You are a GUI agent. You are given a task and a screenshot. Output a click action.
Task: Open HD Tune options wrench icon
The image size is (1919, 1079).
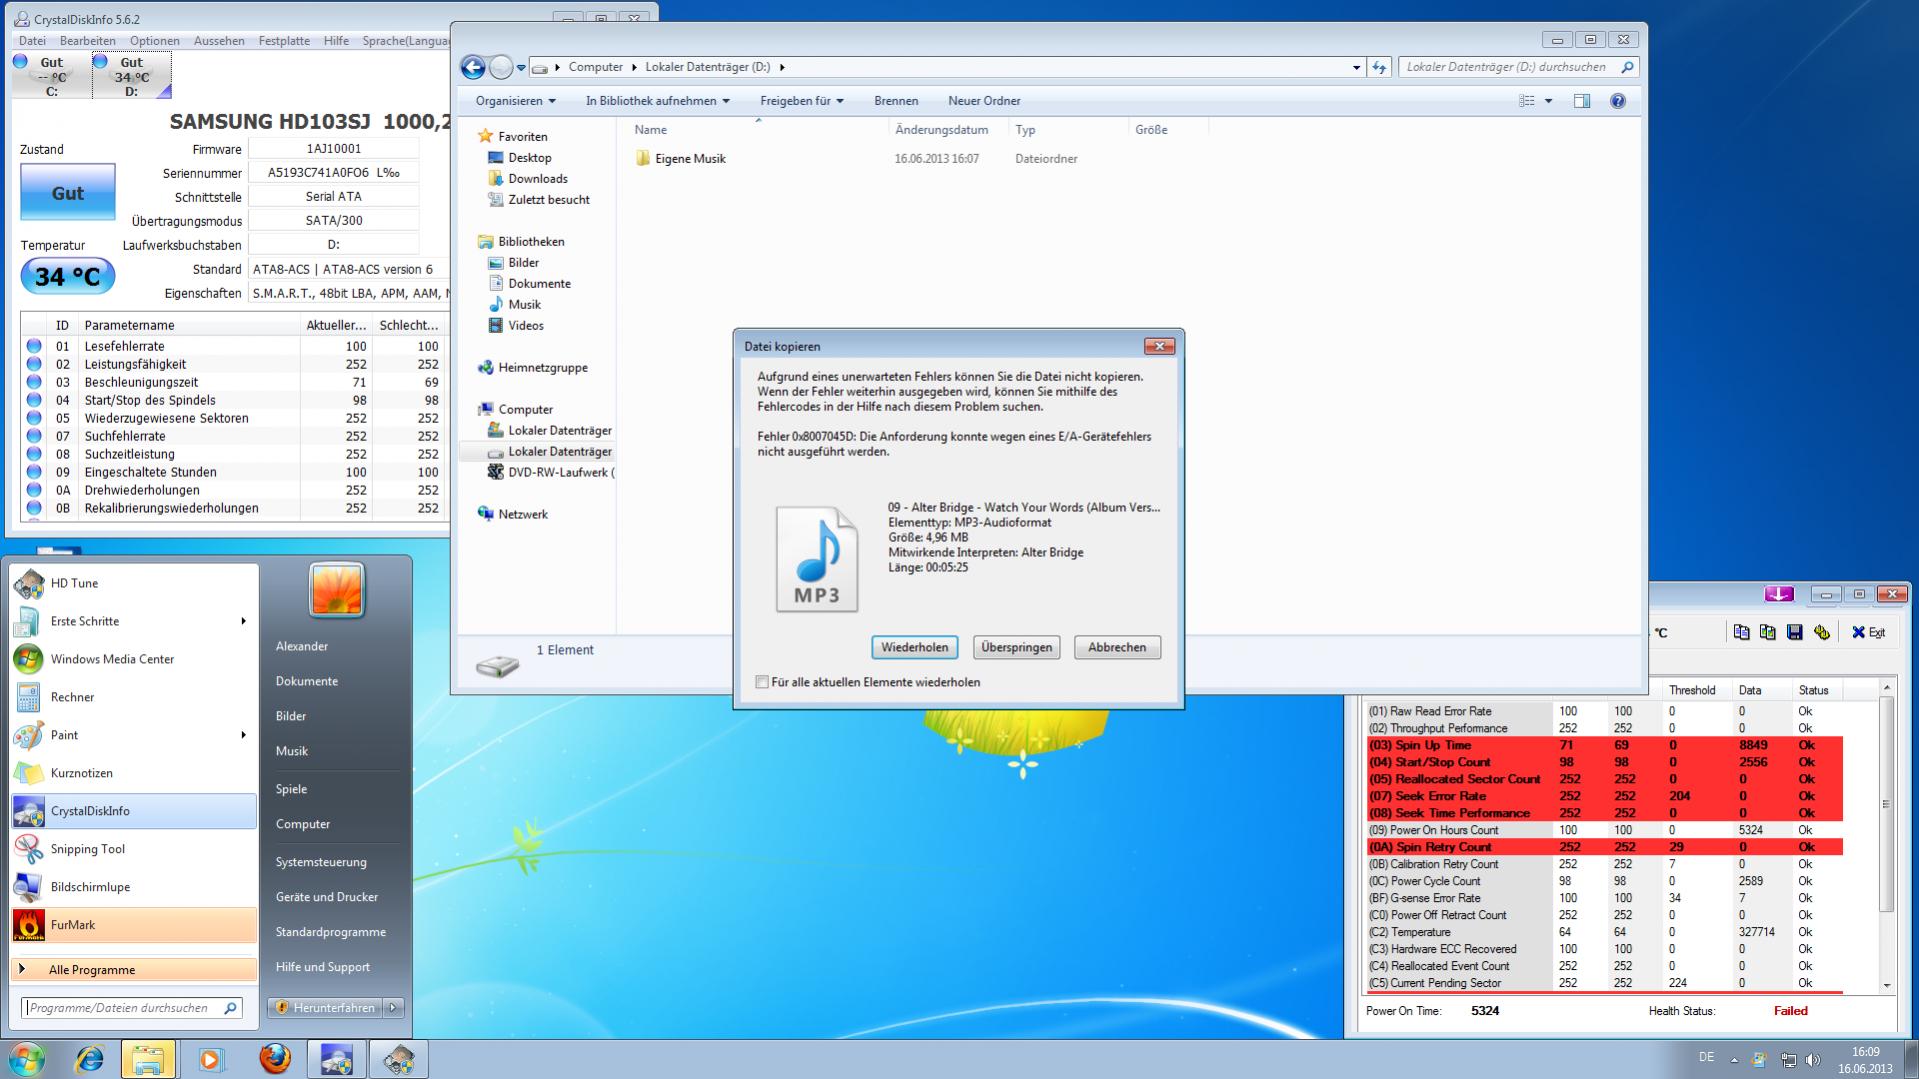1821,632
